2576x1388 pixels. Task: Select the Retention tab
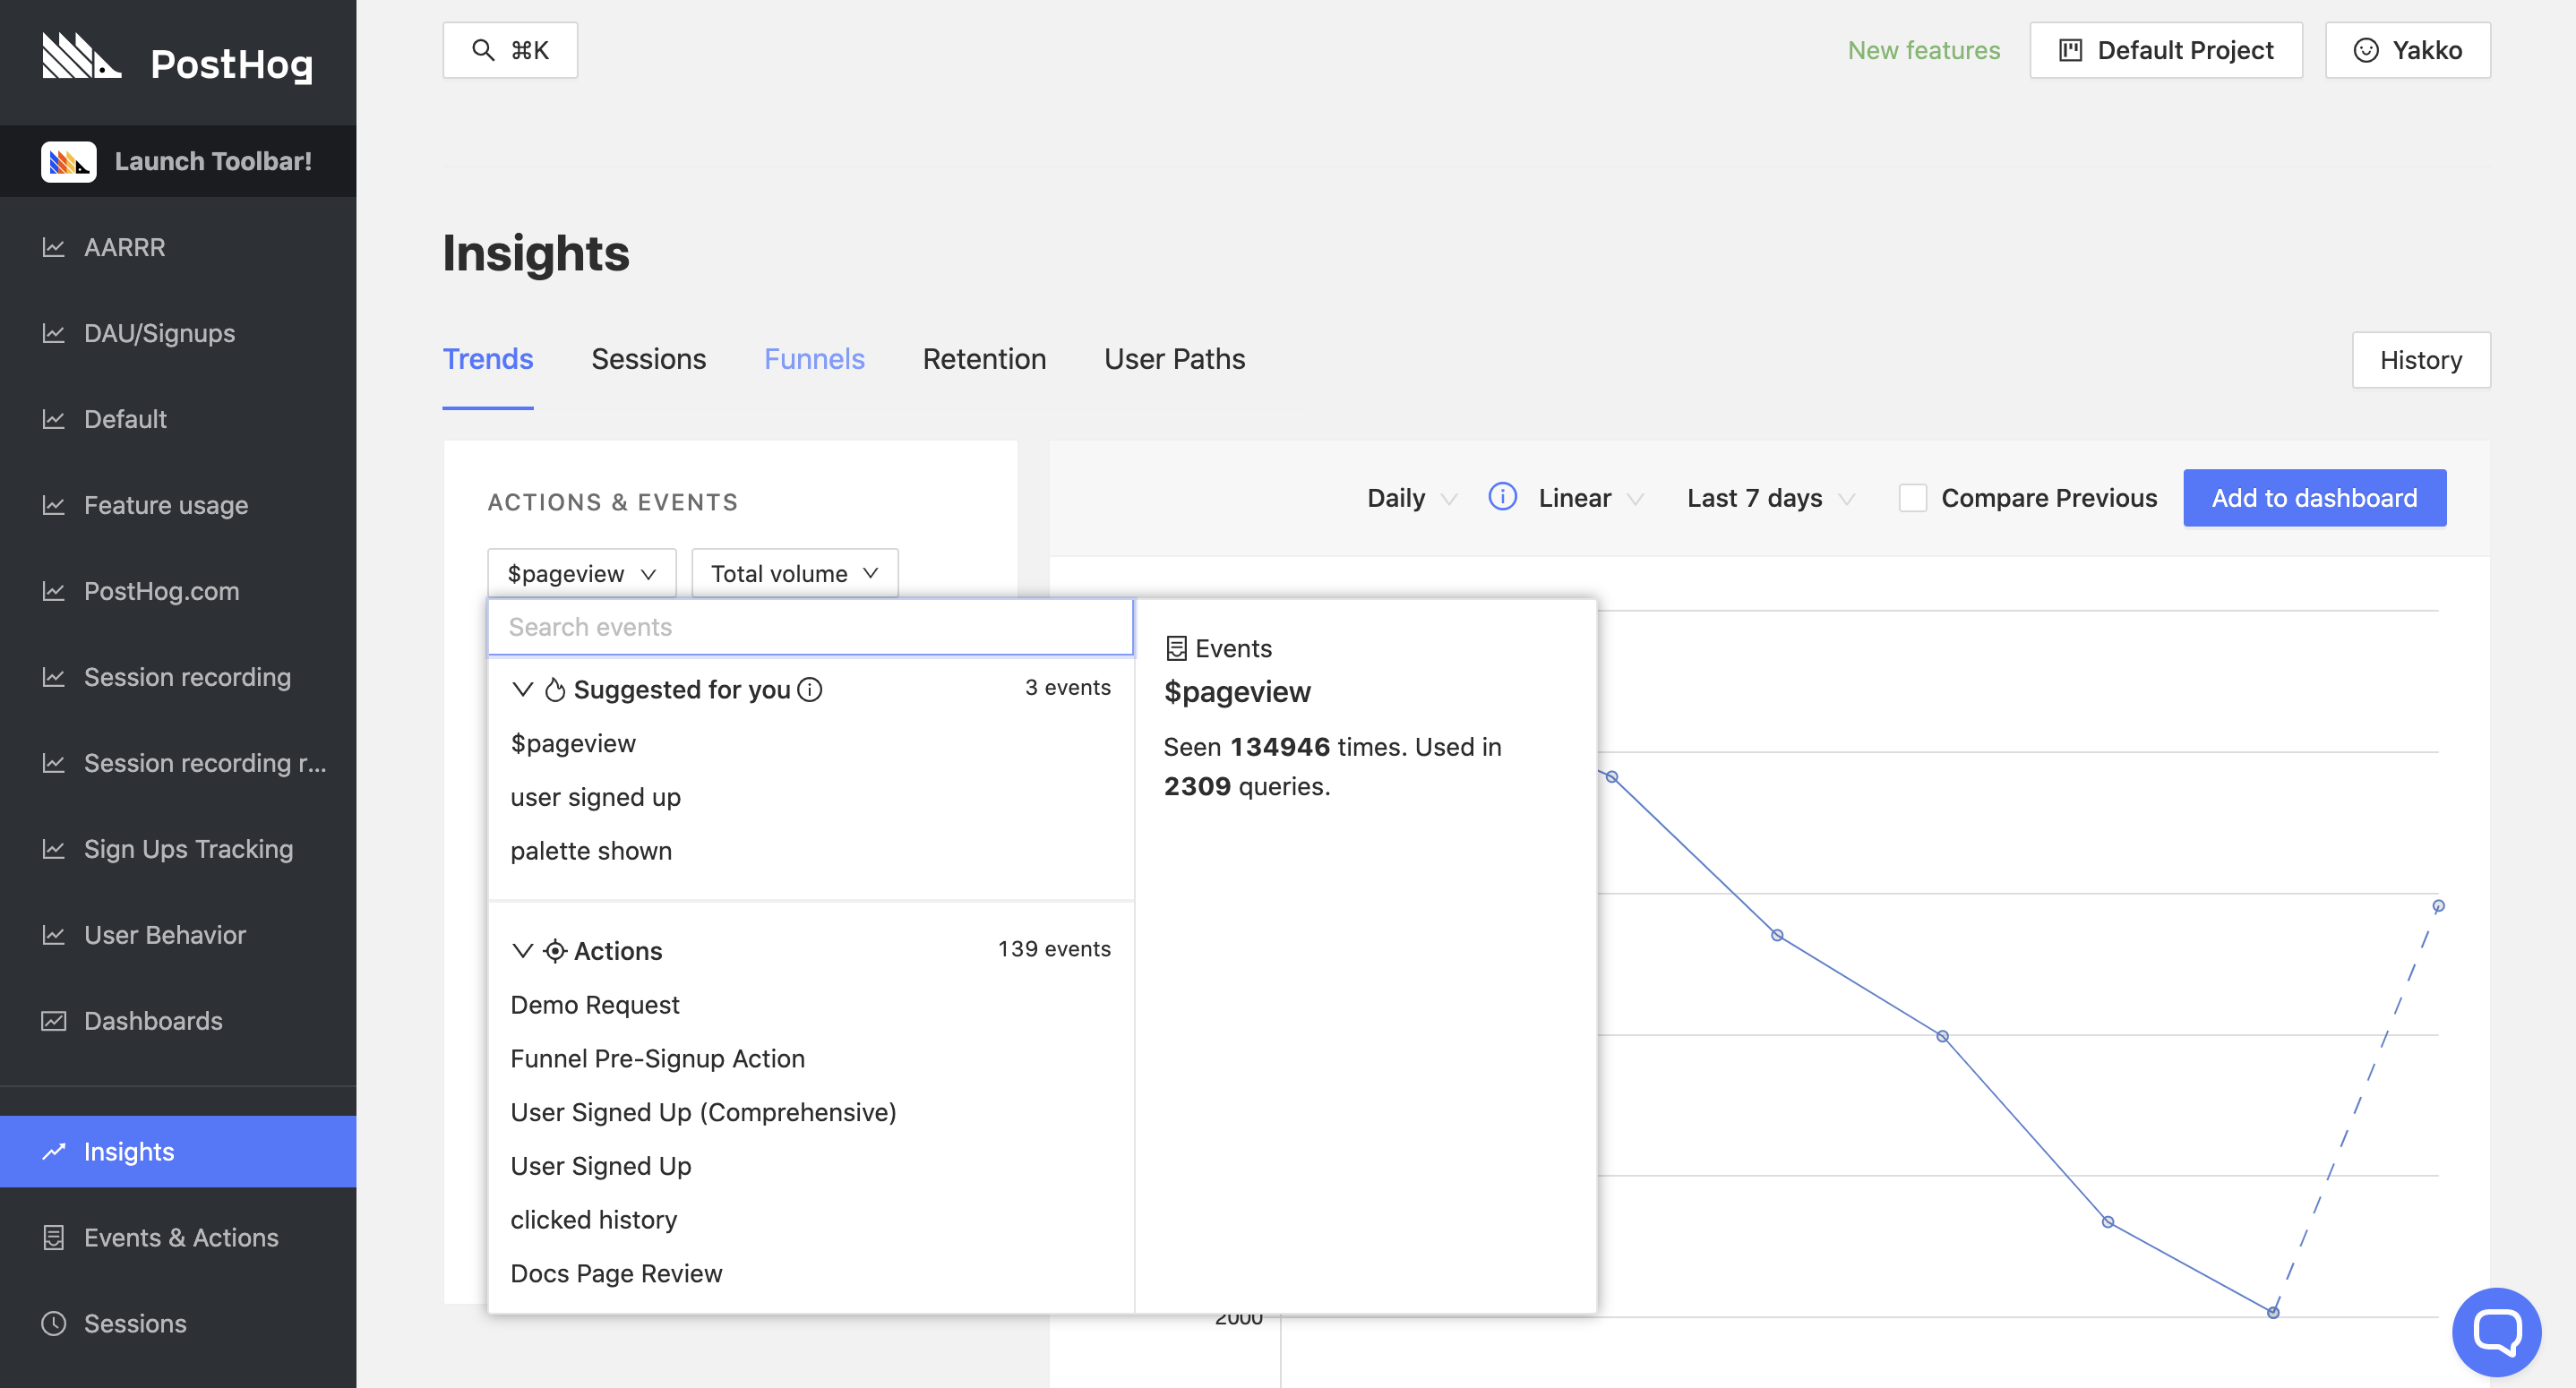pos(984,357)
